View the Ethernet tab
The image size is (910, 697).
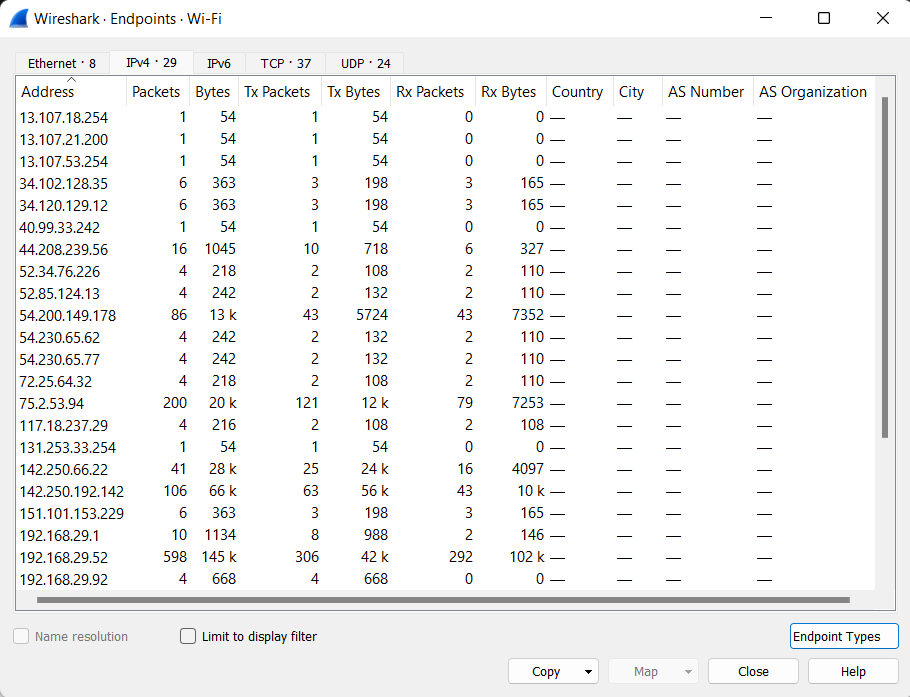tap(60, 62)
